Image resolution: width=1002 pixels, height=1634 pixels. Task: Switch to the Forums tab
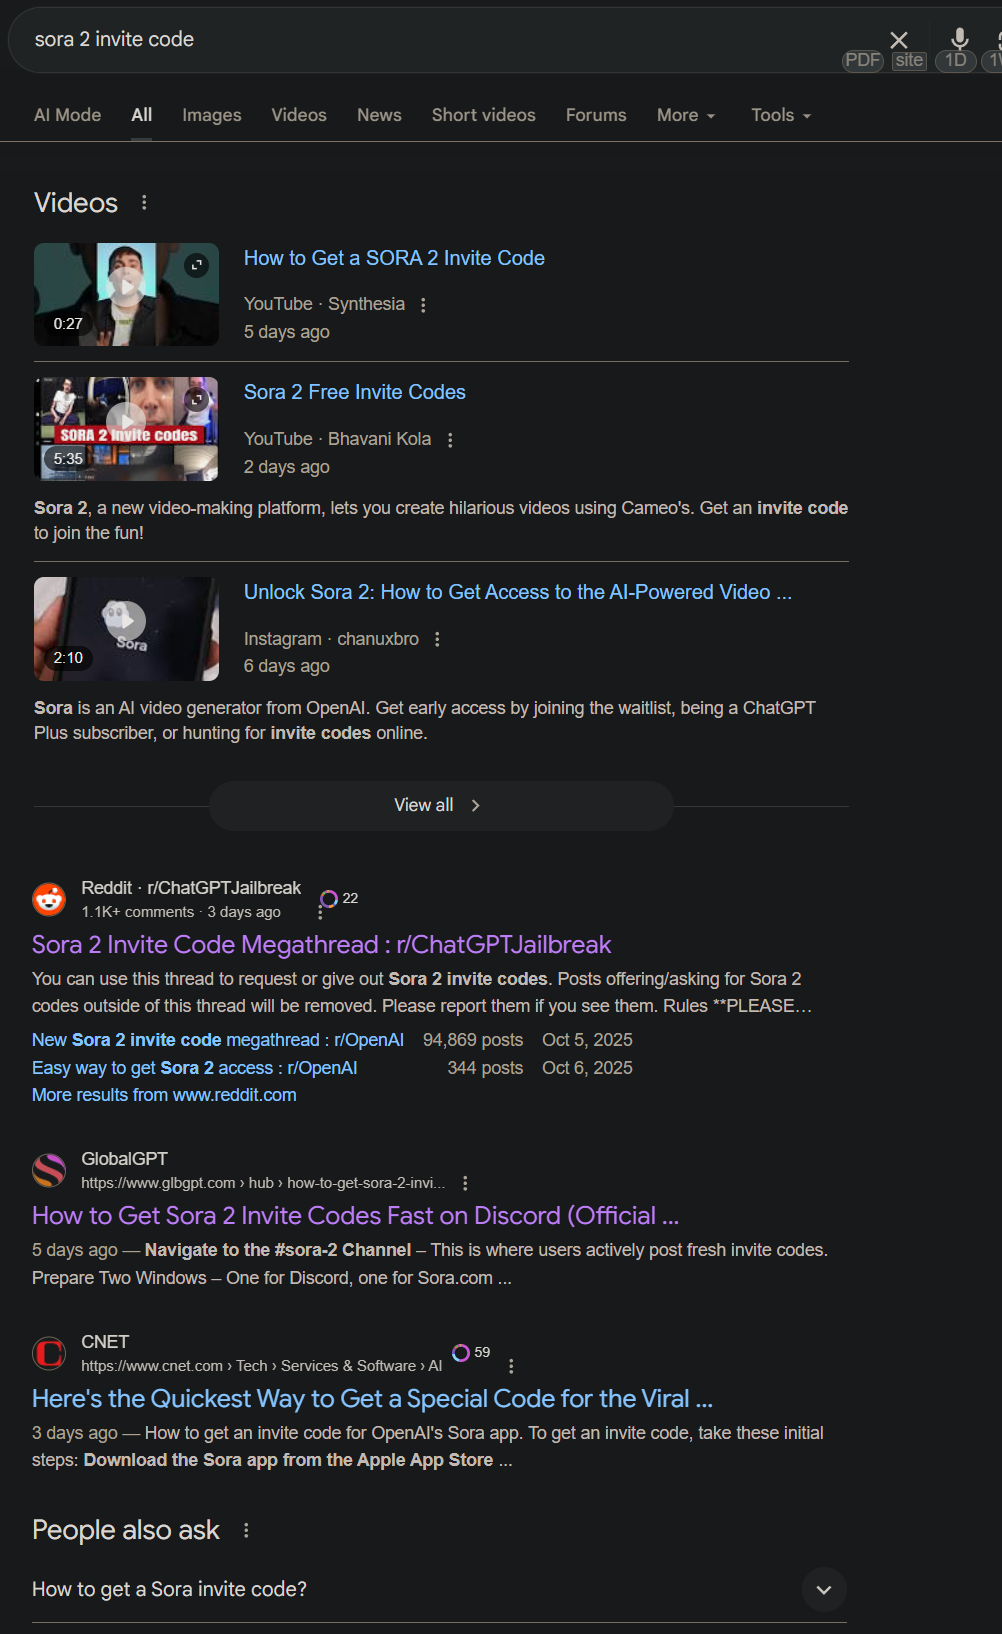(x=596, y=115)
